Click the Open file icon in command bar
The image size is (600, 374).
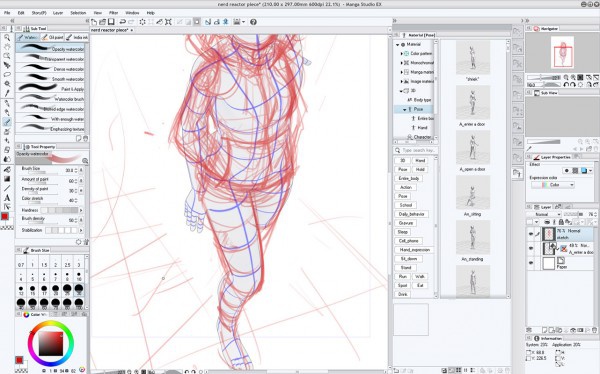point(102,22)
